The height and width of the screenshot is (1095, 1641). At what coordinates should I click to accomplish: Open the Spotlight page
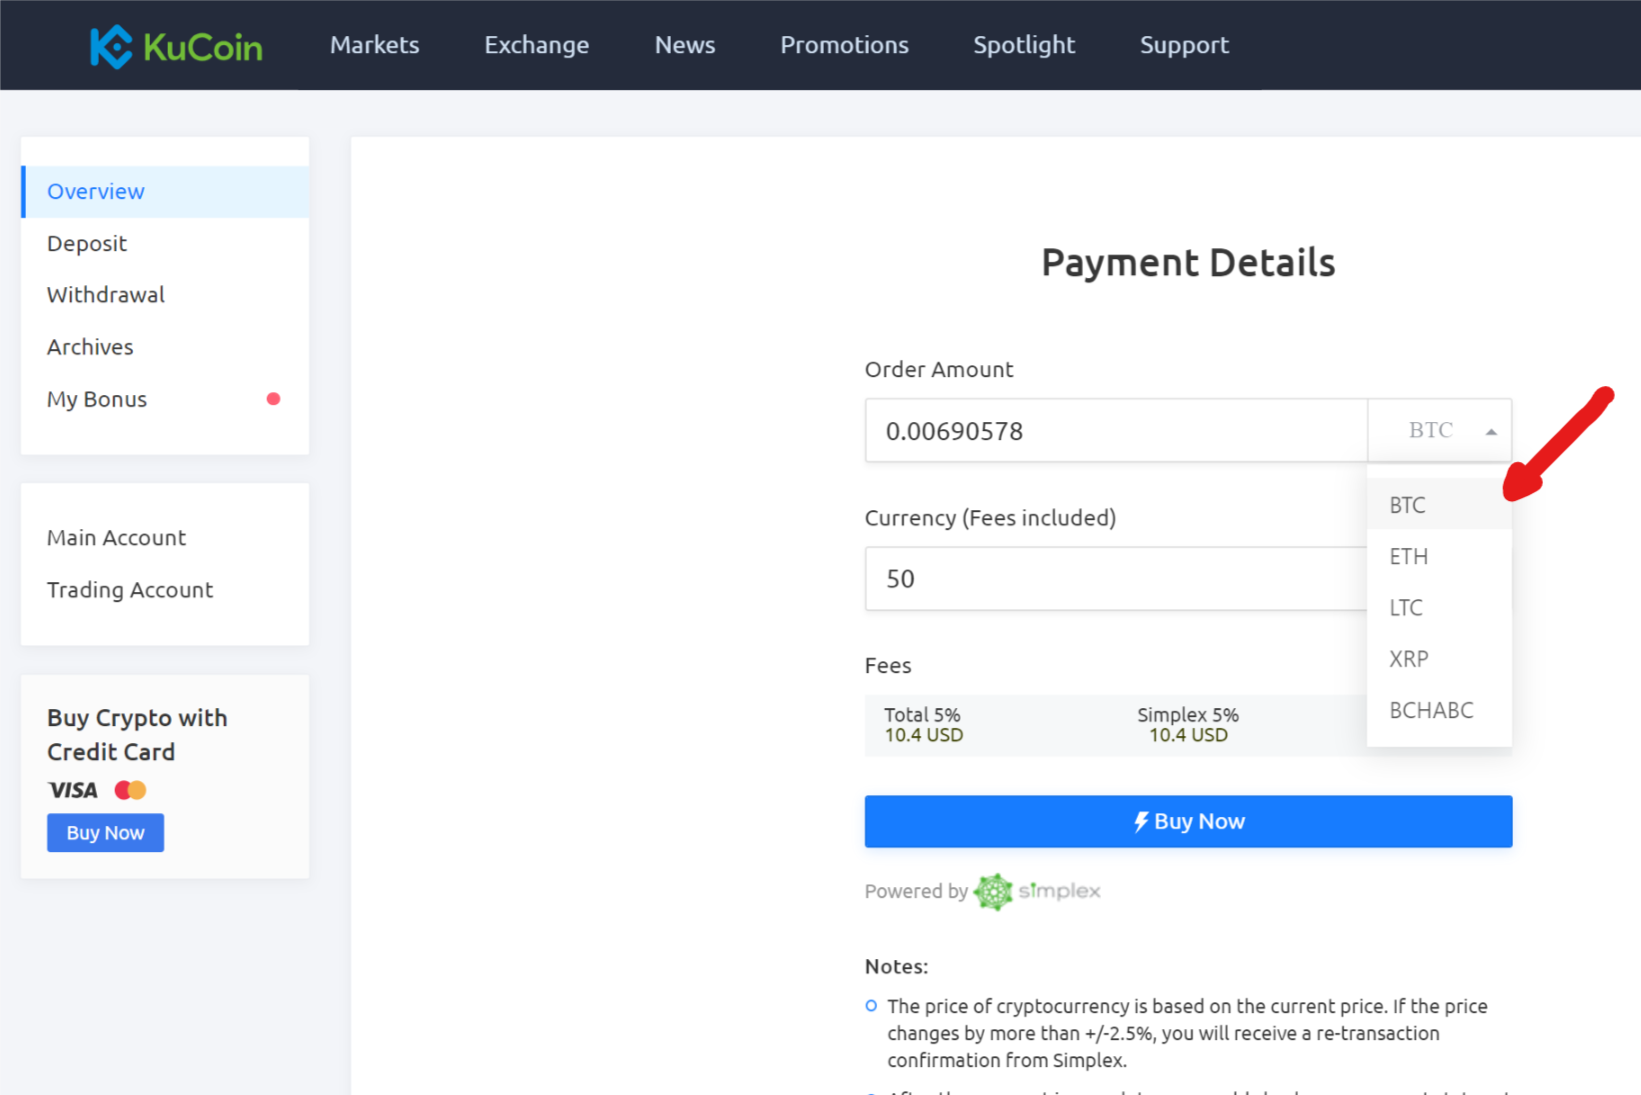point(1024,45)
